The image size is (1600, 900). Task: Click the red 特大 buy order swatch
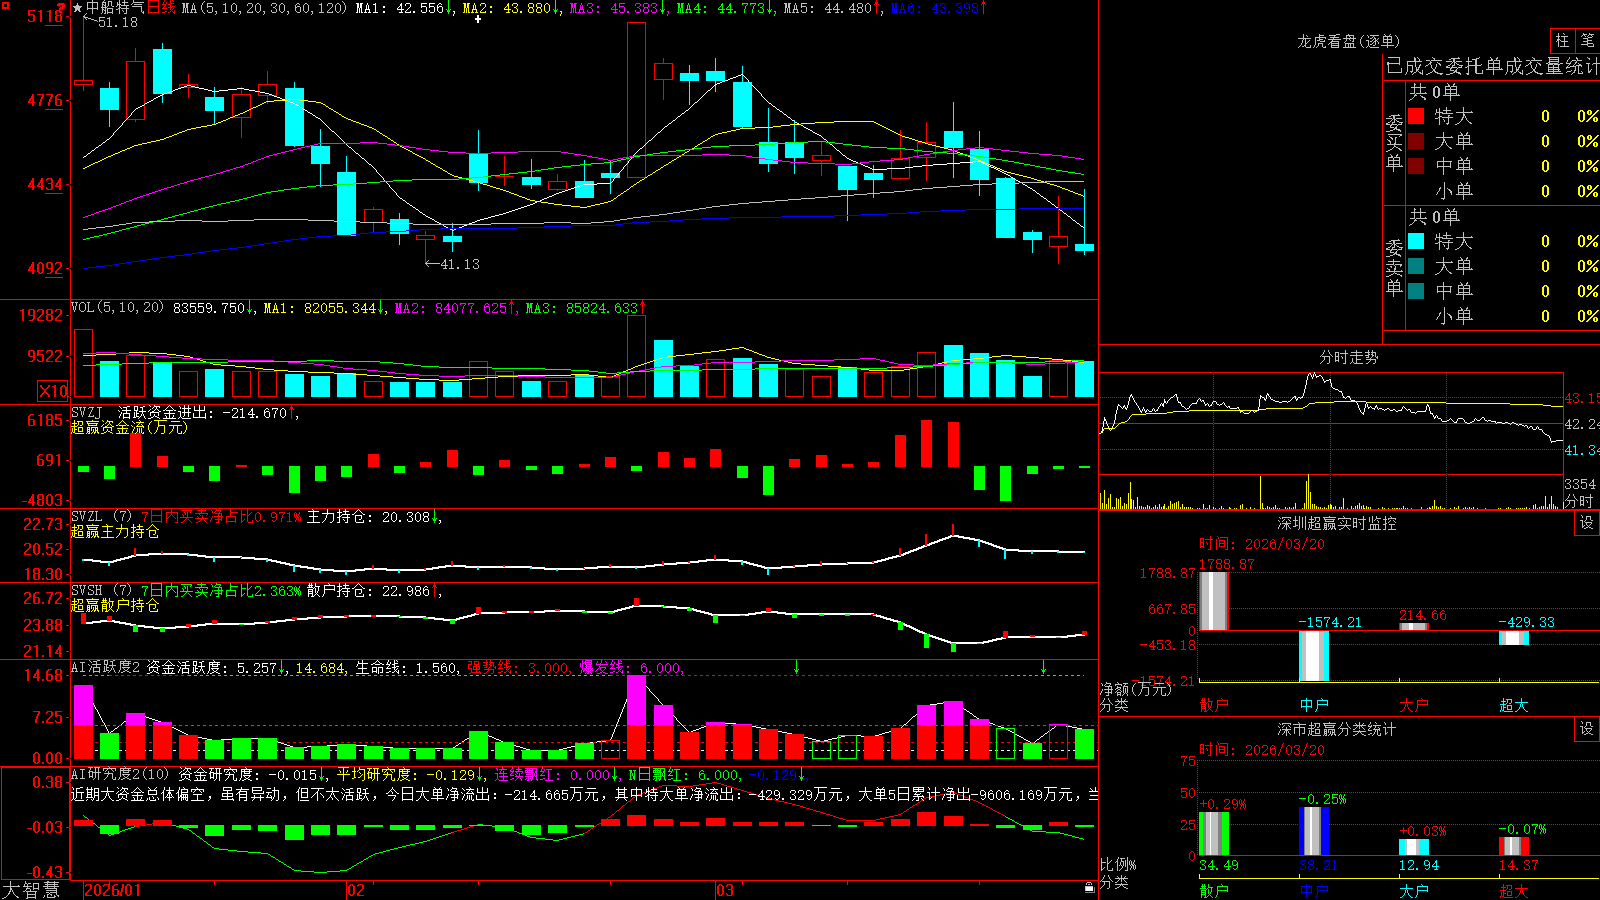[x=1416, y=116]
